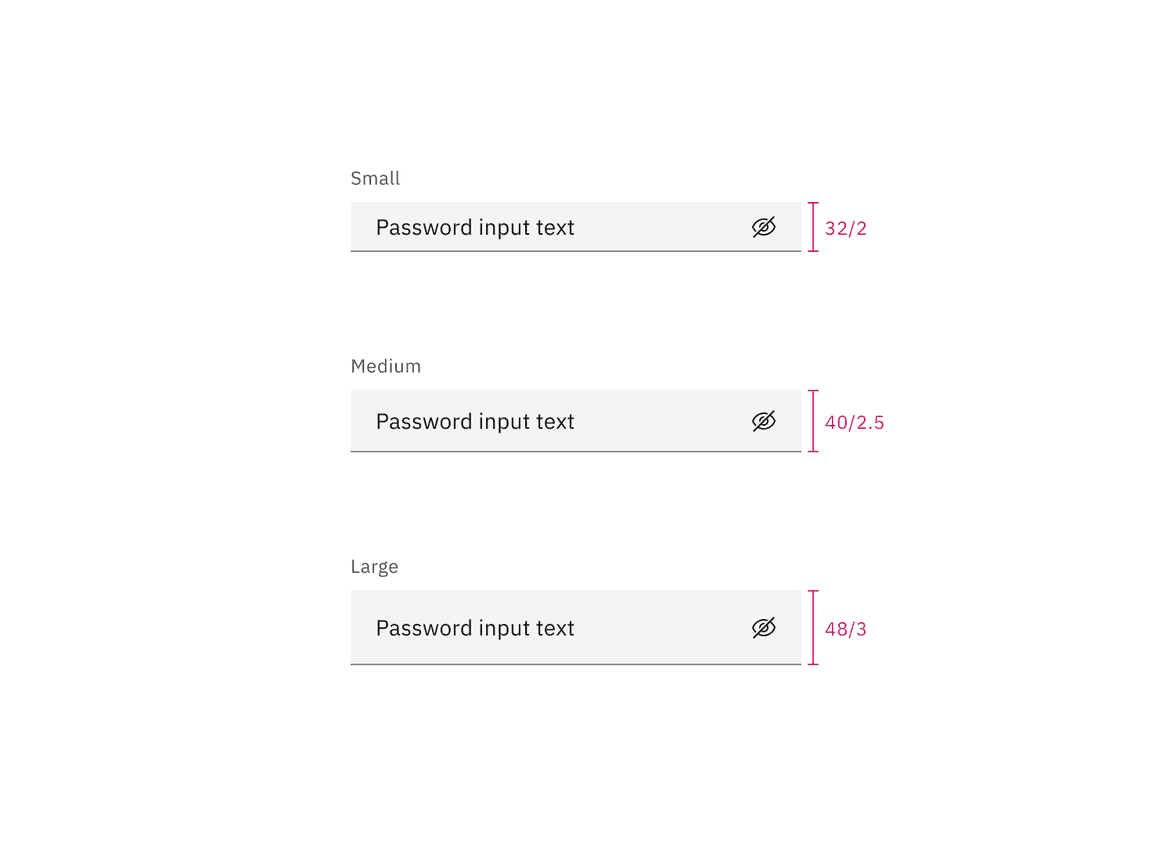Click the 32/2 measurement annotation
This screenshot has height=864, width=1152.
point(845,228)
